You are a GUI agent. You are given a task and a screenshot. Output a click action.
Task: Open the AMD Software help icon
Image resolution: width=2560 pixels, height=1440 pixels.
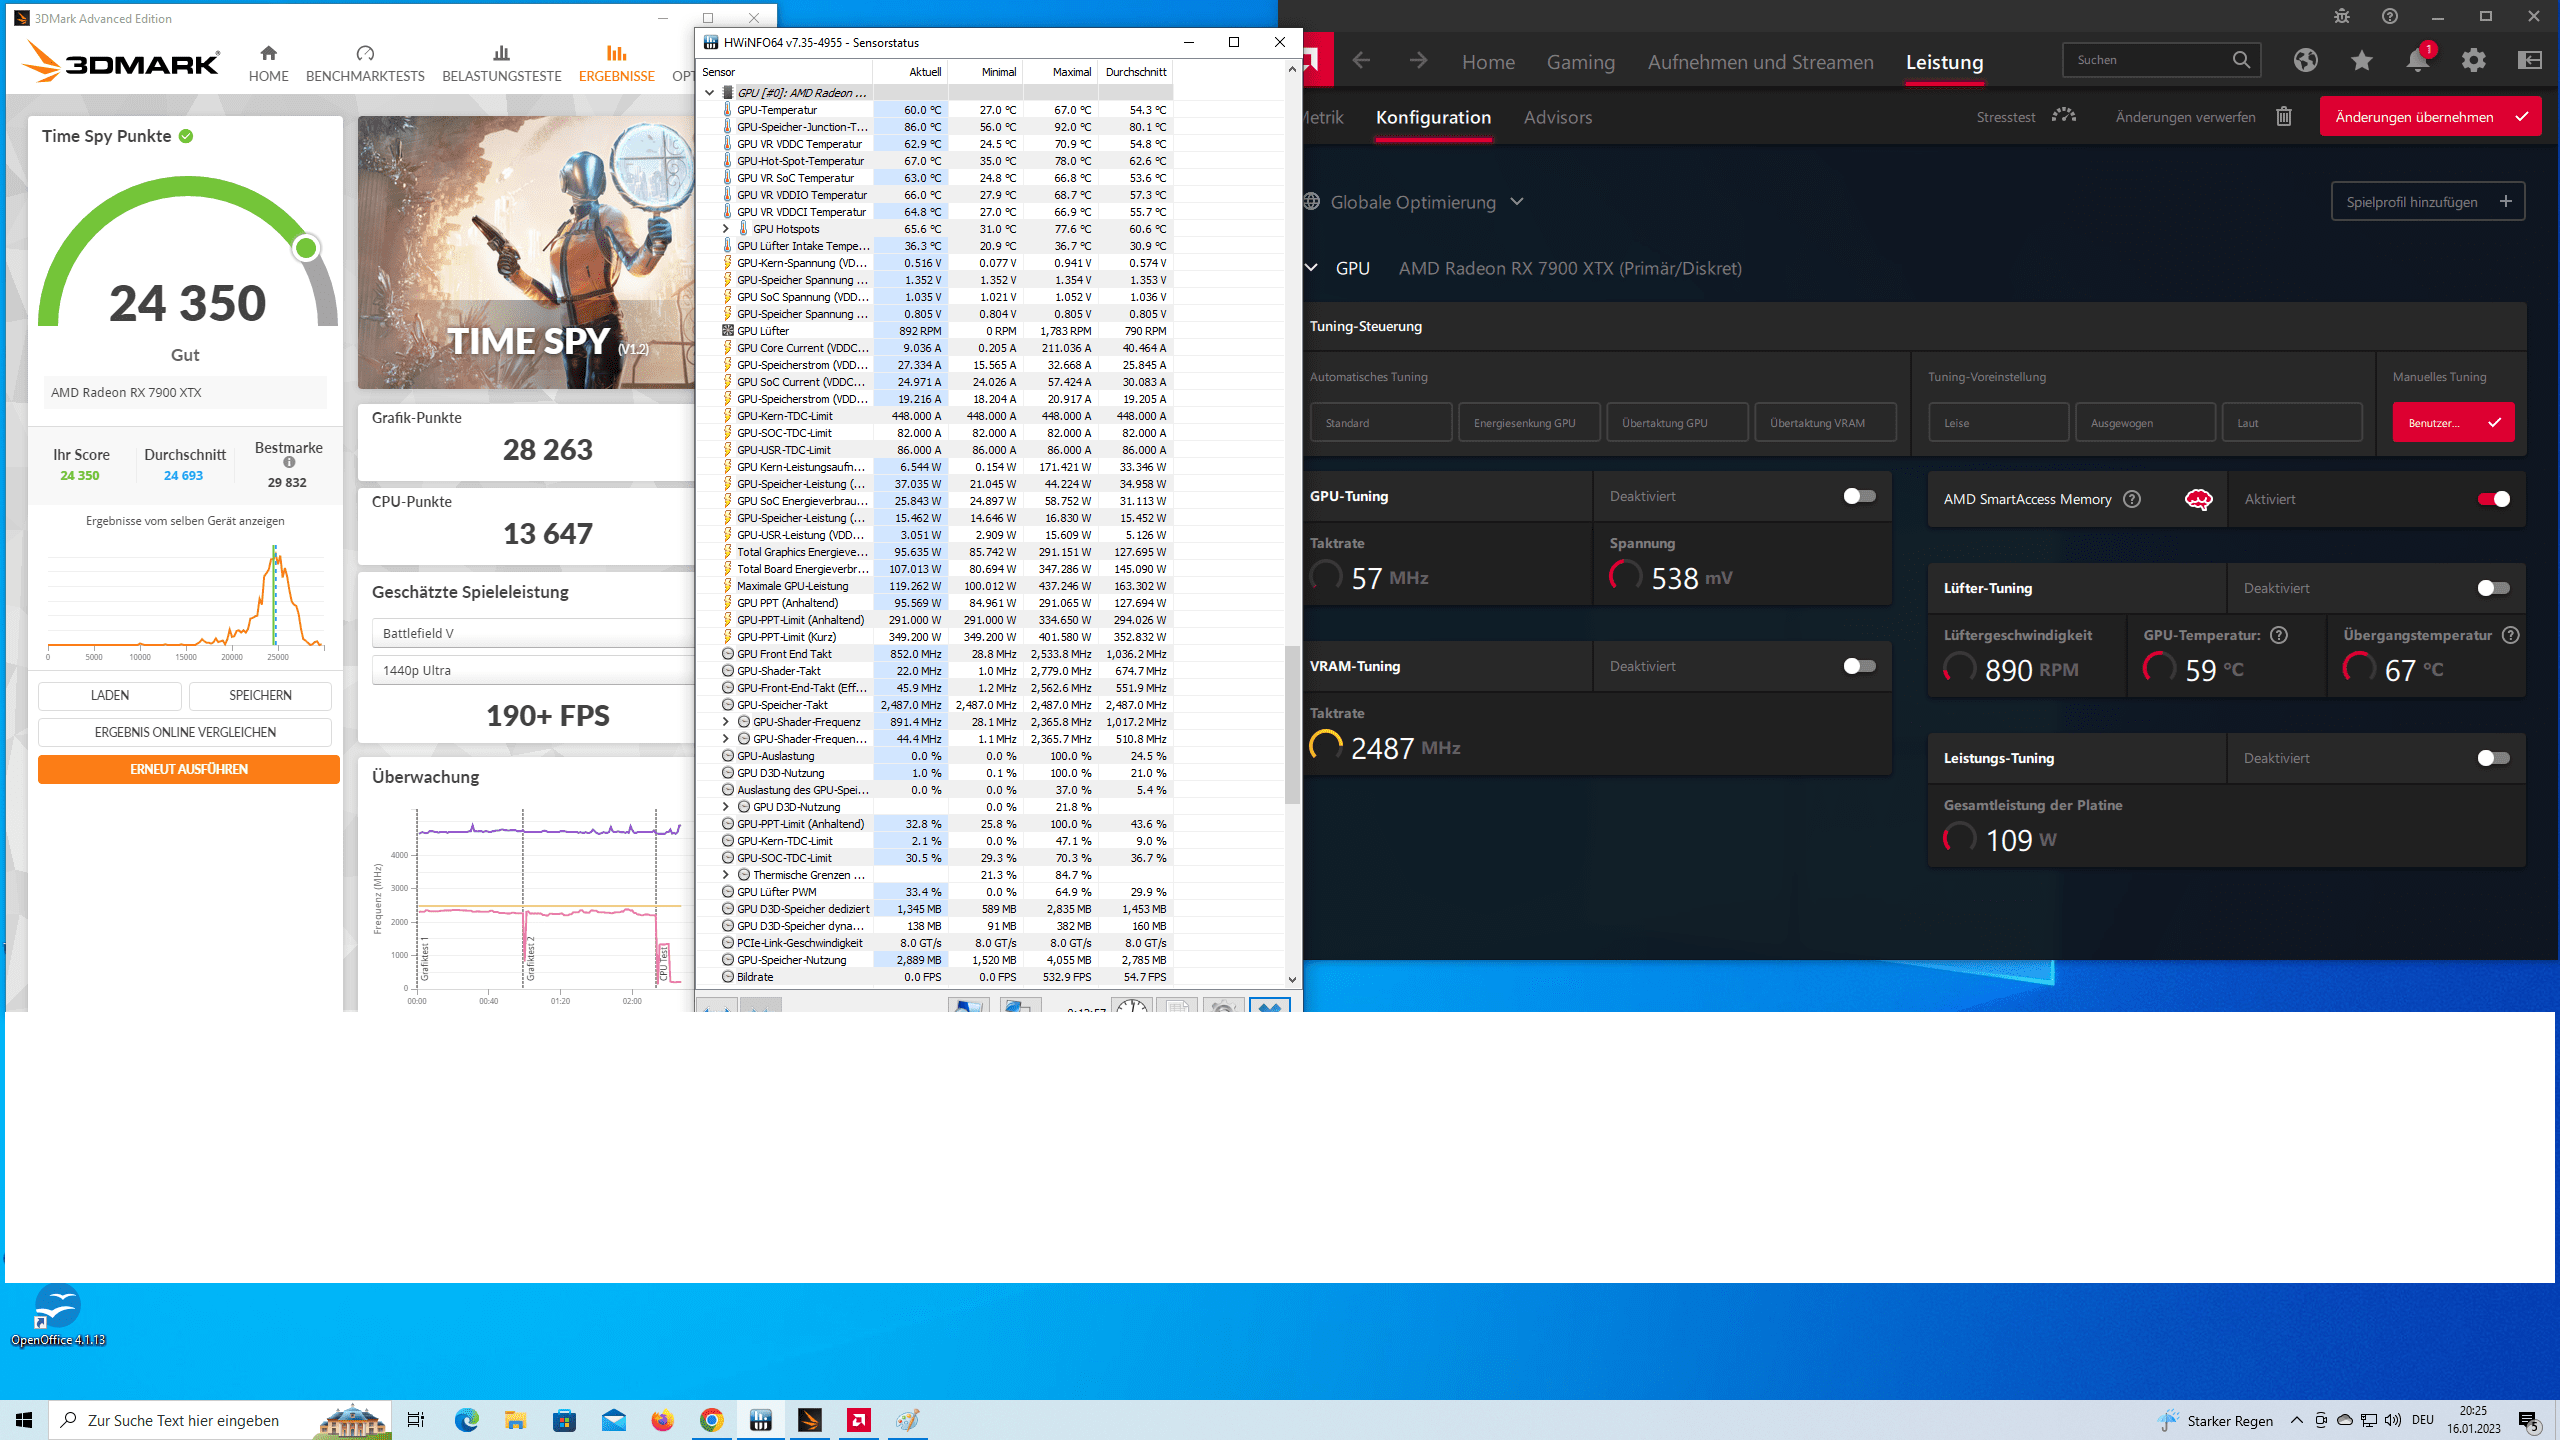[2389, 16]
